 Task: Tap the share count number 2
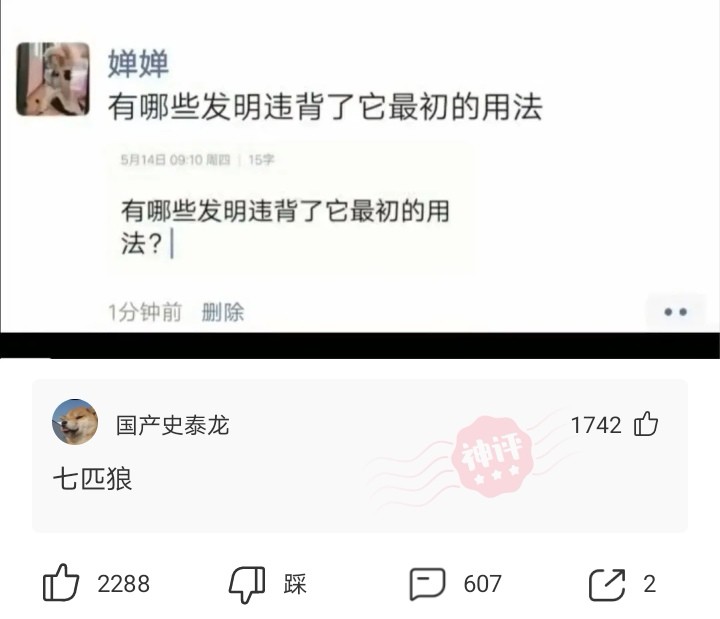(x=649, y=584)
